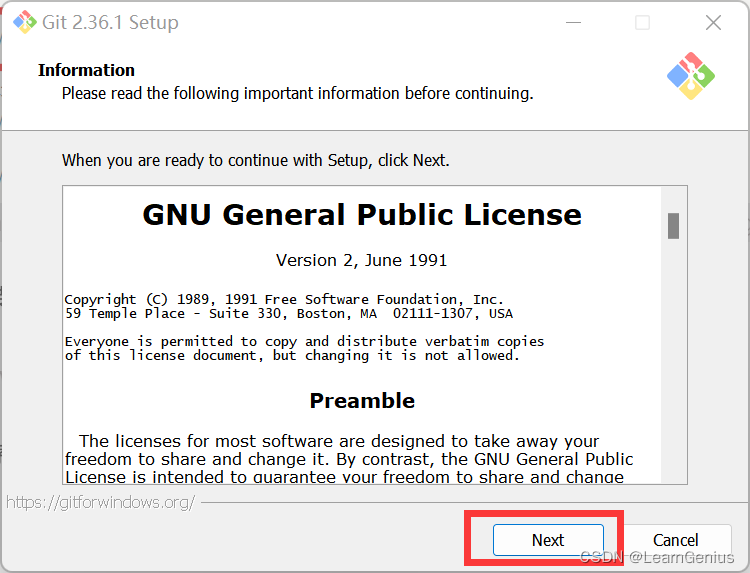Click the disabled maximize window button
Image resolution: width=750 pixels, height=573 pixels.
642,22
